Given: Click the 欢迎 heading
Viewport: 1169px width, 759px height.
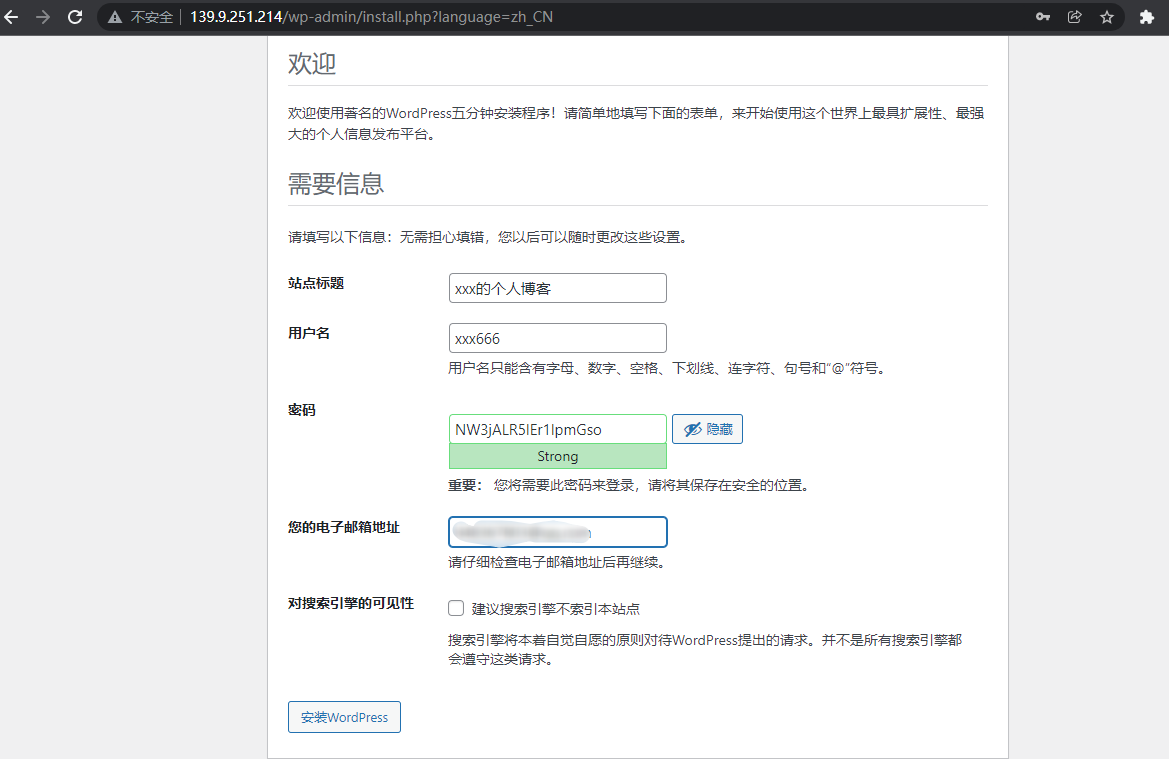Looking at the screenshot, I should 312,63.
